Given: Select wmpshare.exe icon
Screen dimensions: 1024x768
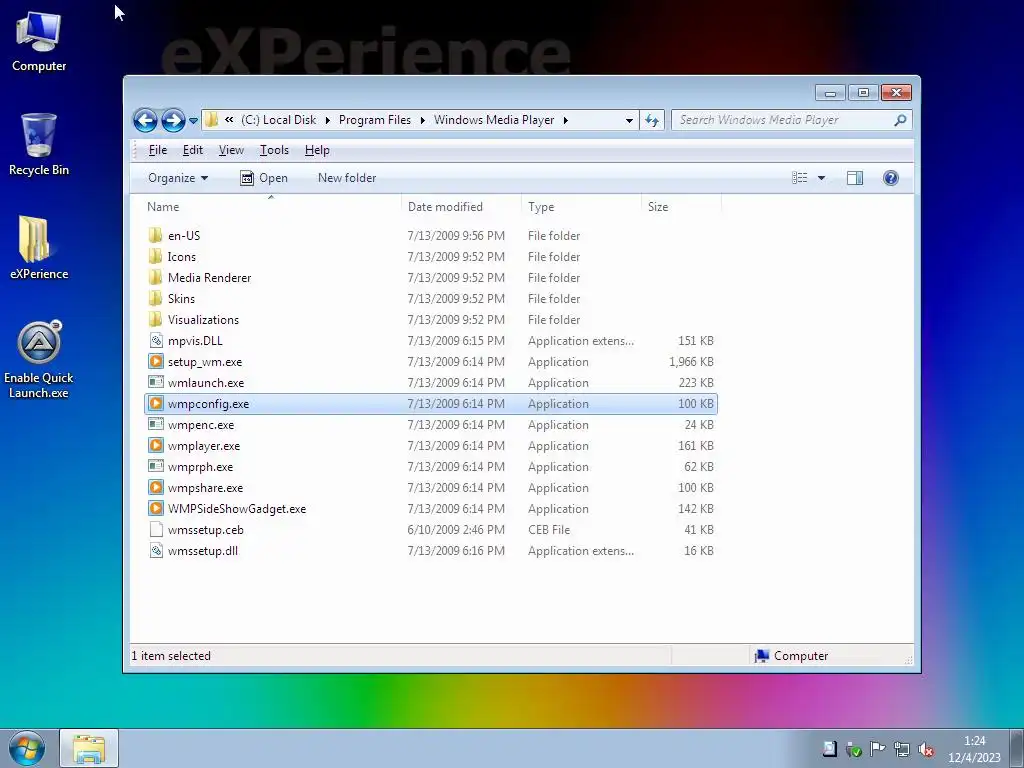Looking at the screenshot, I should coord(155,487).
